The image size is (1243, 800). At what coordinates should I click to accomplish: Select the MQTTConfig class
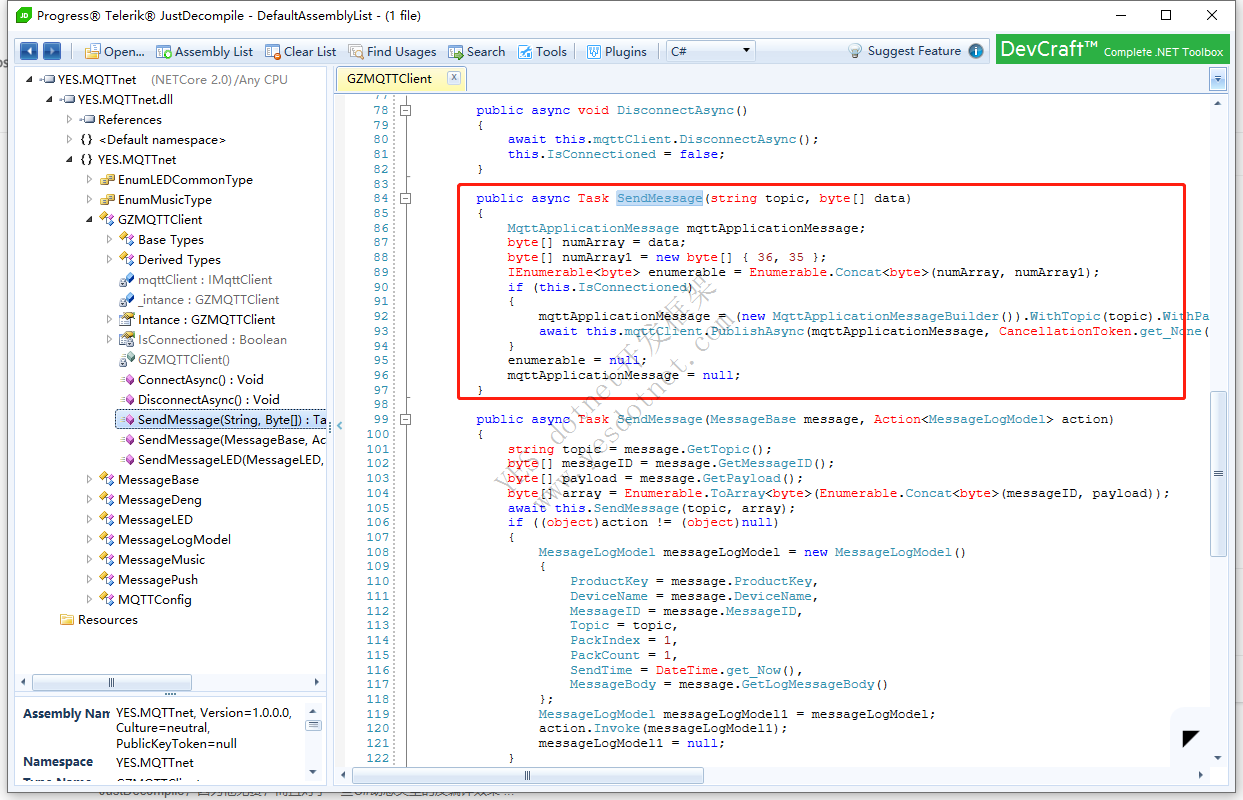point(155,599)
